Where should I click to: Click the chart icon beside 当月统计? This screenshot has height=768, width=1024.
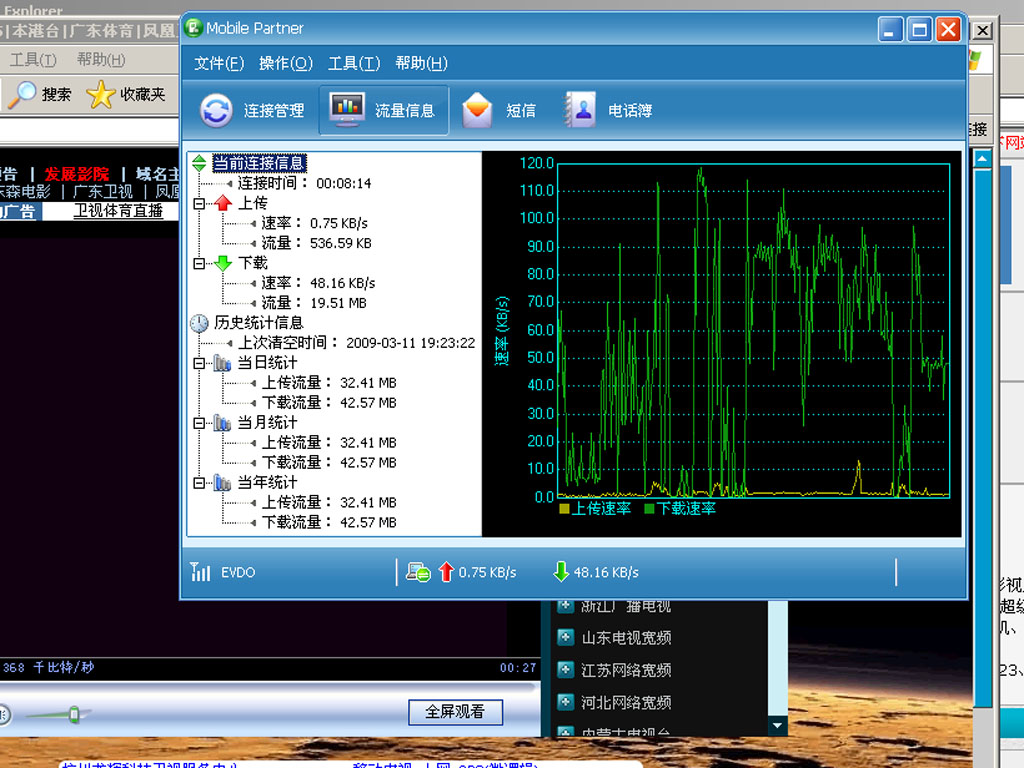222,423
